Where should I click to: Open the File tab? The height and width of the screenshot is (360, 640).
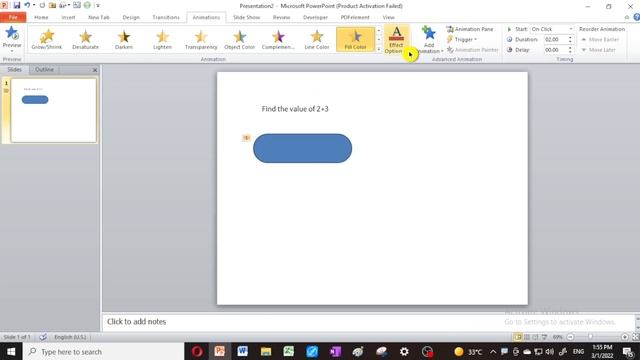pos(13,17)
